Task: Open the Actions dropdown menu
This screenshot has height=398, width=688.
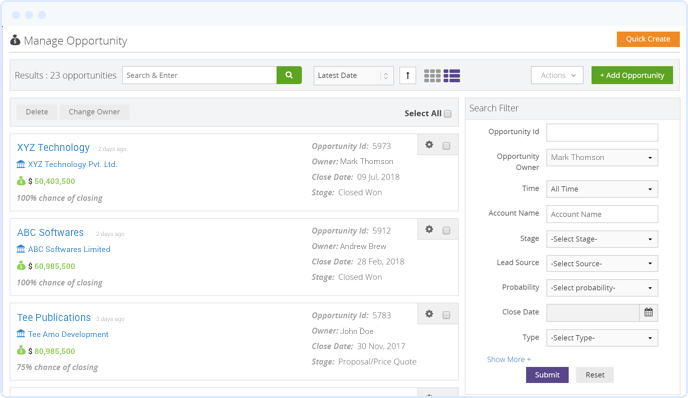Action: (x=557, y=75)
